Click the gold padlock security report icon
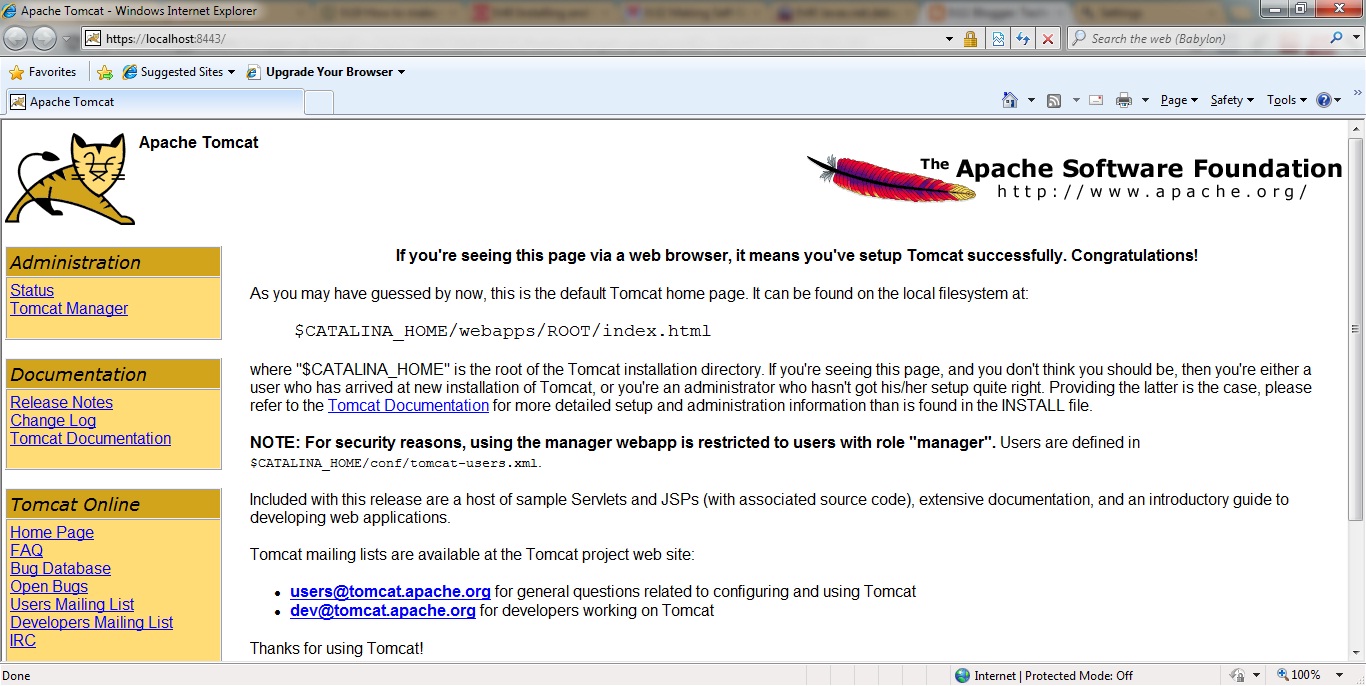The width and height of the screenshot is (1366, 686). point(970,39)
